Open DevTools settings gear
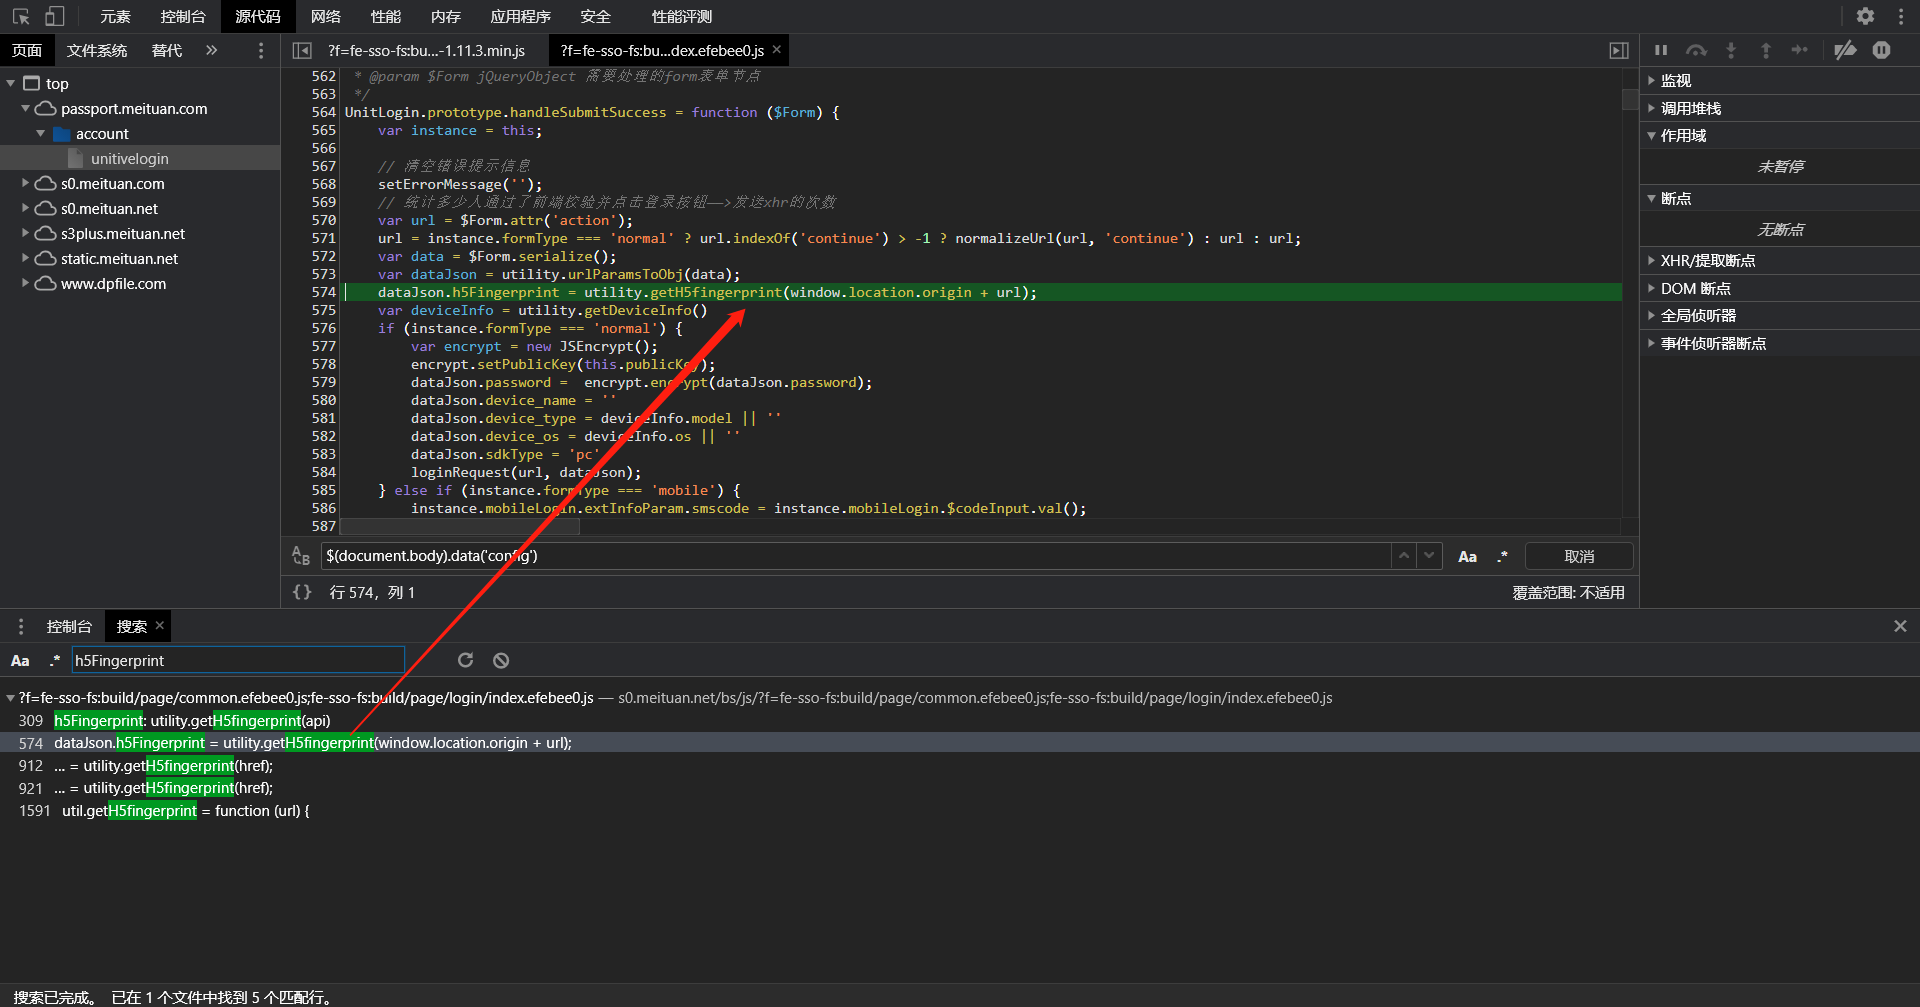Screen dimensions: 1920x1007 point(1865,16)
